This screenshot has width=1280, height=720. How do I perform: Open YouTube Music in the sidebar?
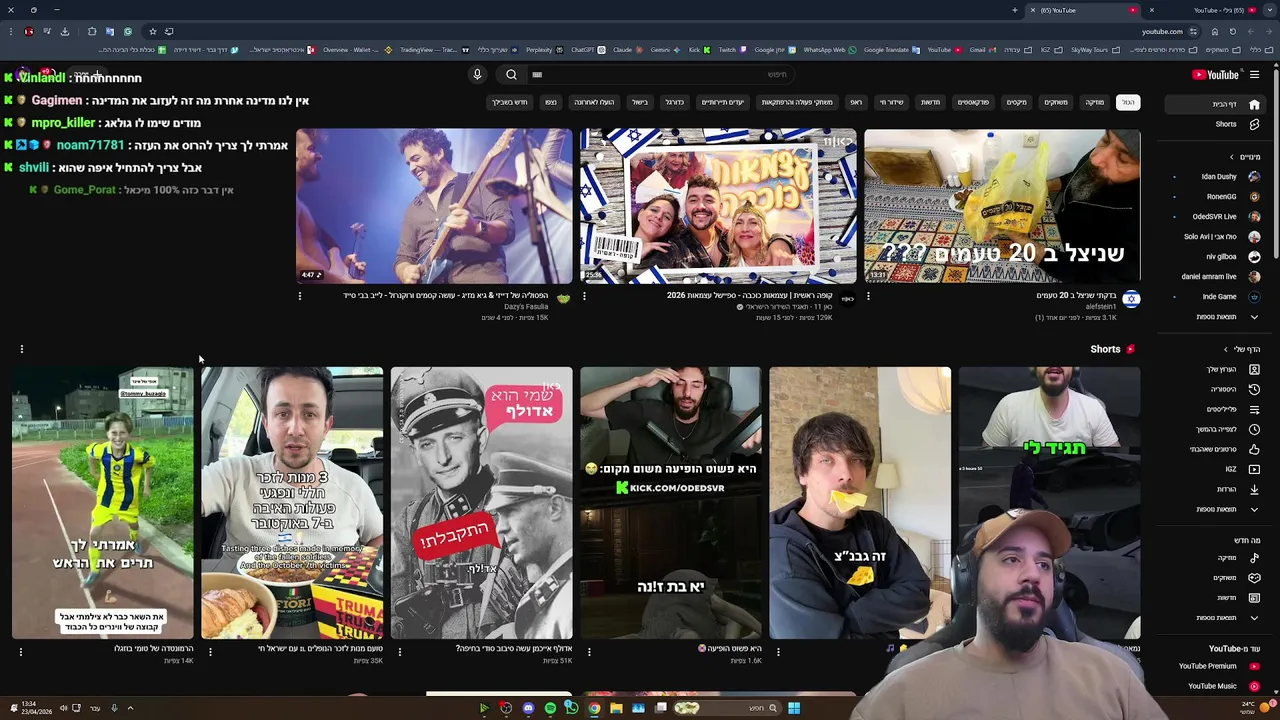coord(1216,686)
